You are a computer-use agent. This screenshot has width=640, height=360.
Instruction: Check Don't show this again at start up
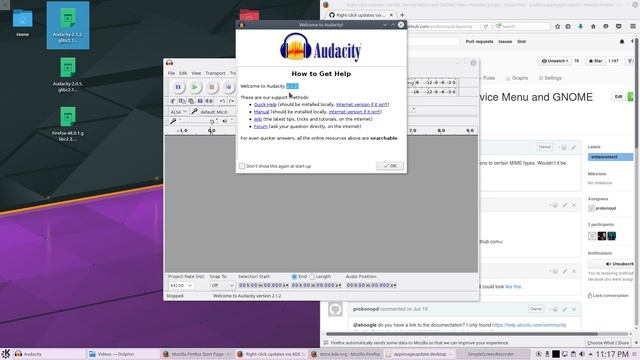[x=242, y=166]
